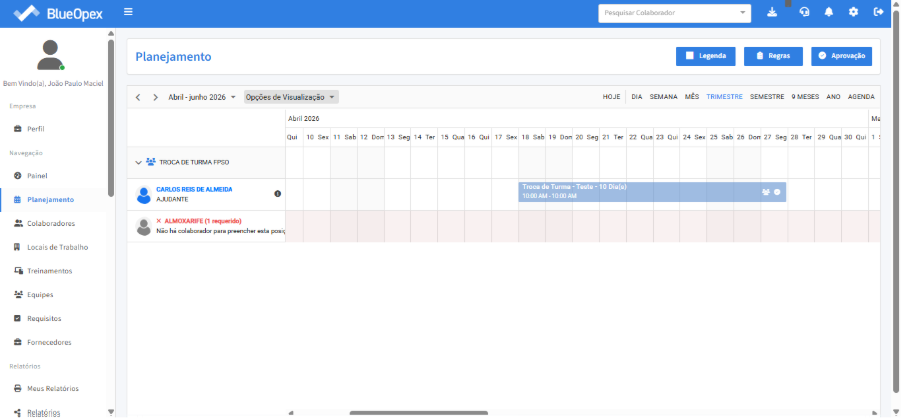Viewport: 901px width, 418px height.
Task: Click the Planejamento calendar icon
Action: (17, 200)
